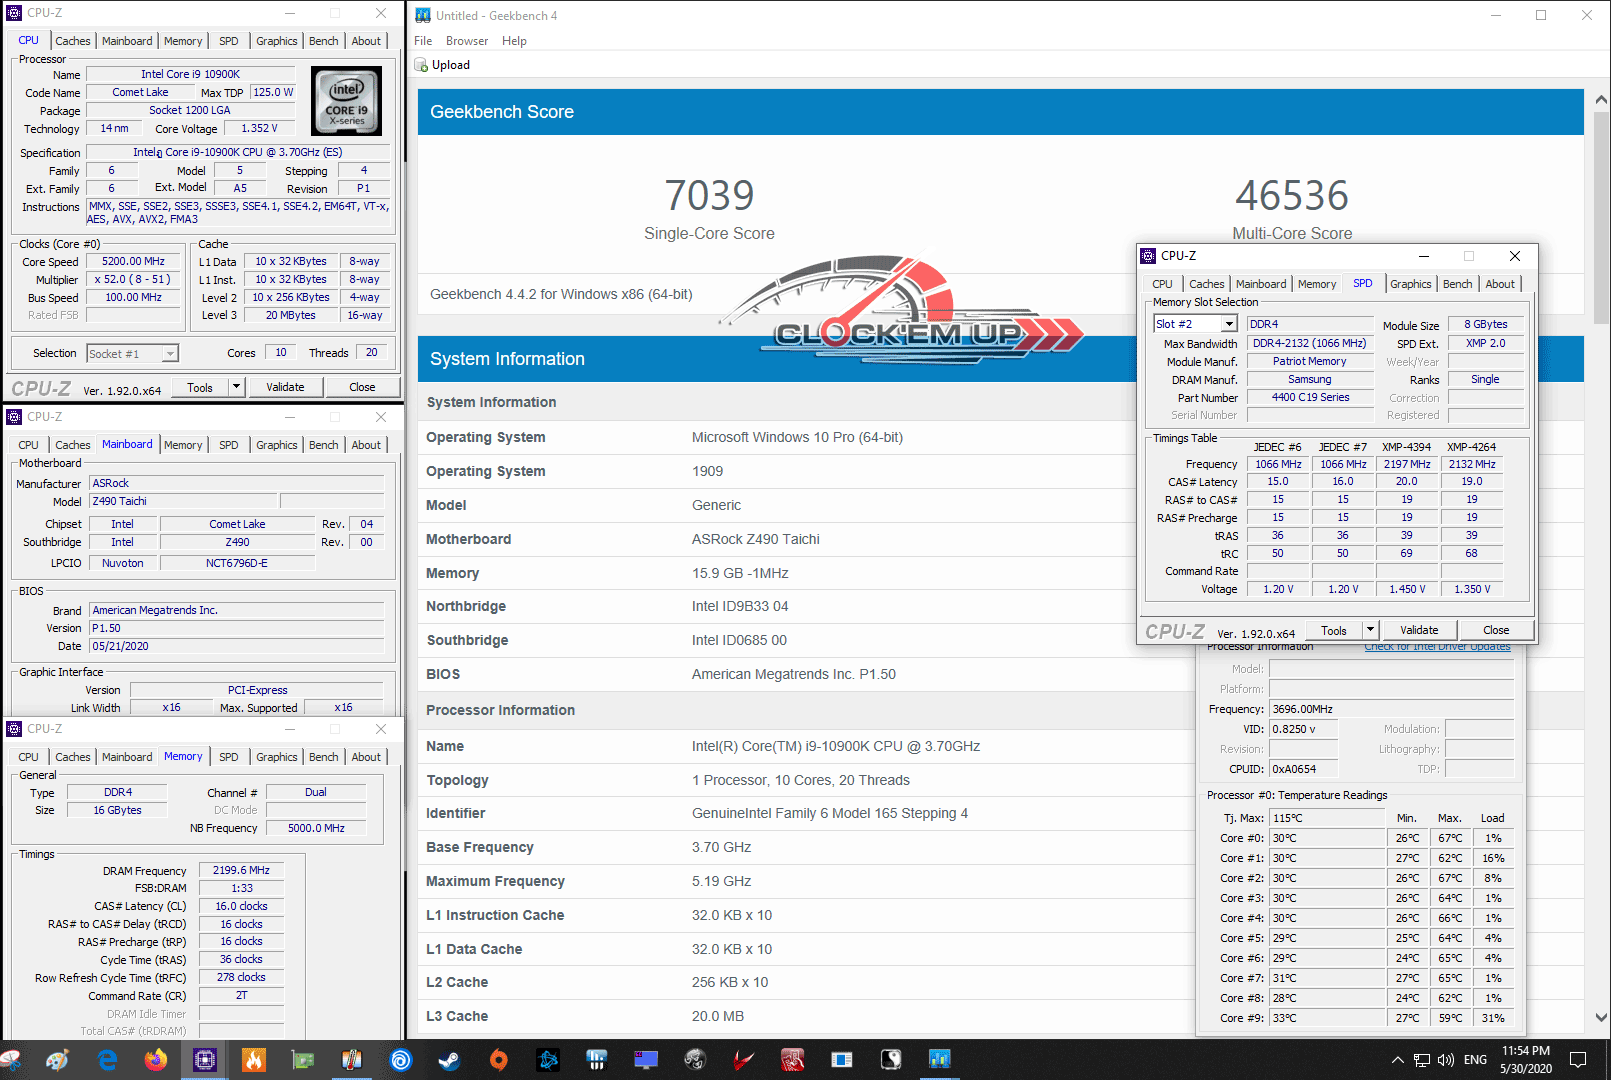This screenshot has width=1611, height=1080.
Task: Open the Action Center notification icon
Action: [x=1578, y=1059]
